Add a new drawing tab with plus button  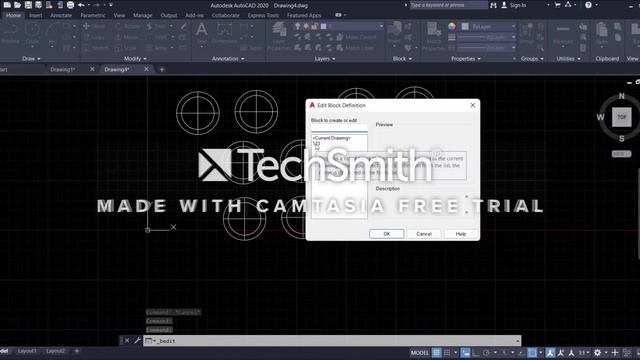[x=162, y=70]
